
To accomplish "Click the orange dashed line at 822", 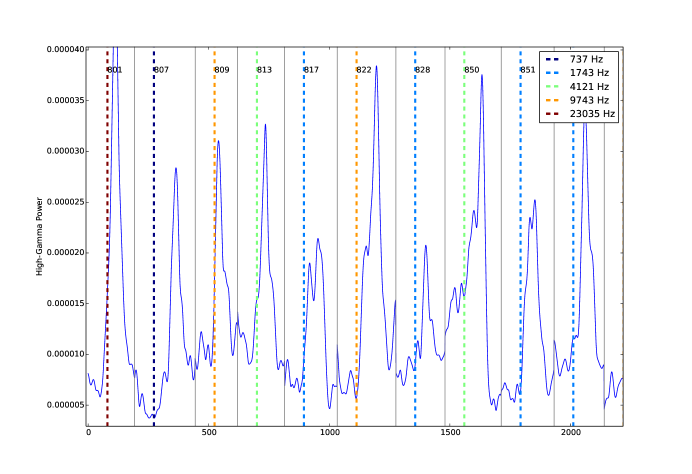I will pyautogui.click(x=357, y=238).
